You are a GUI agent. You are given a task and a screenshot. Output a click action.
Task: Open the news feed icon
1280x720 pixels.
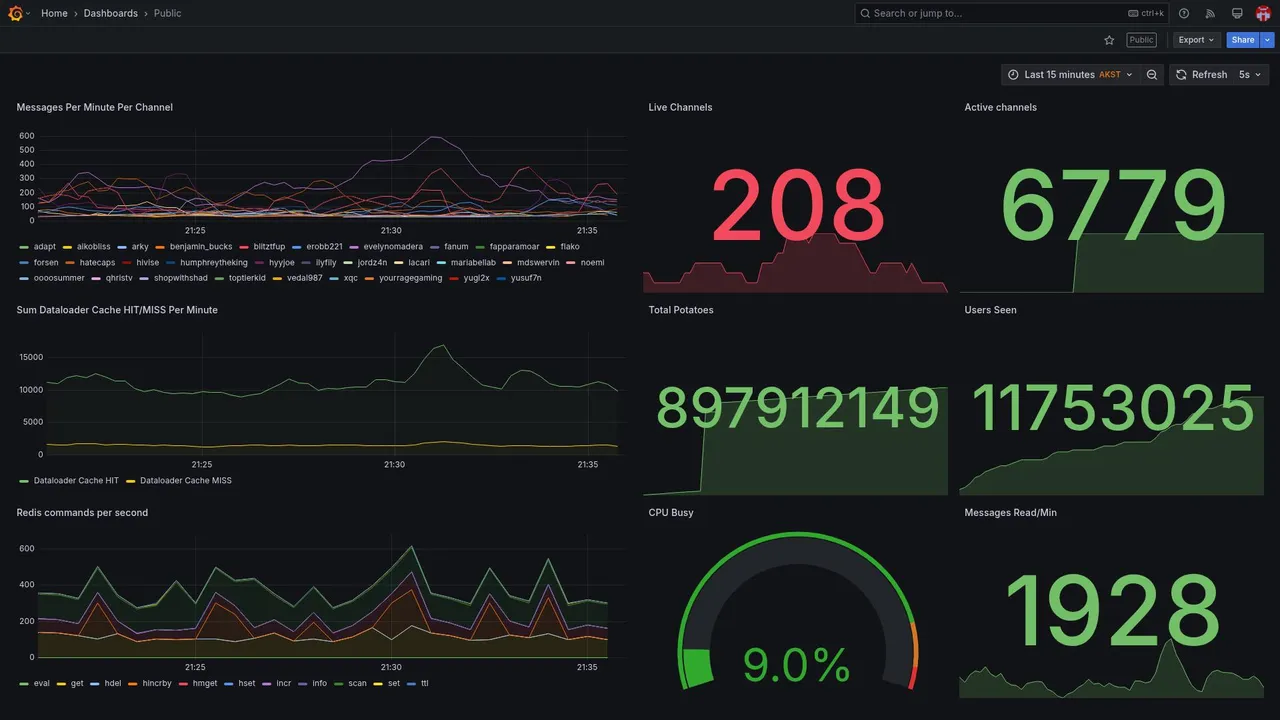pos(1210,13)
